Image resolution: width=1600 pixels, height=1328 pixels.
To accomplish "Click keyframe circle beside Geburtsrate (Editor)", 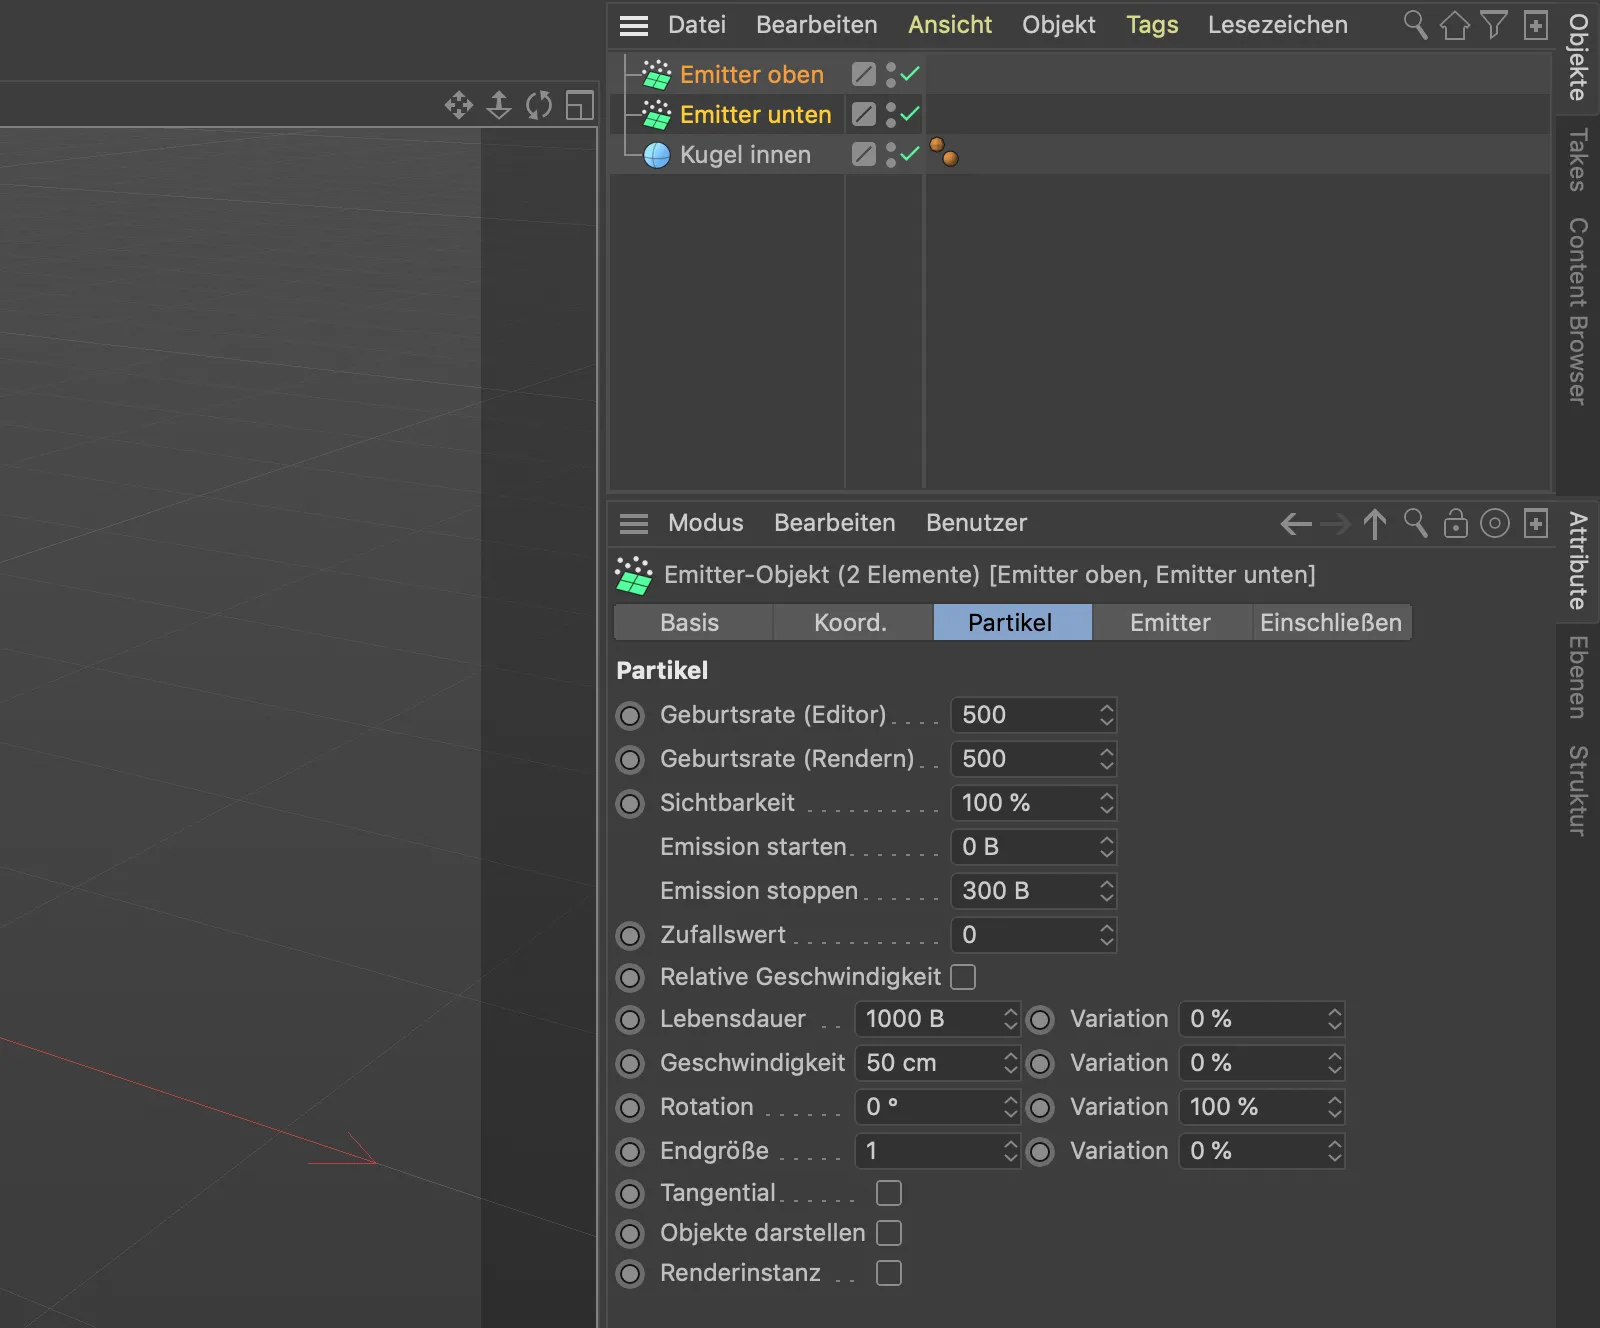I will (630, 716).
